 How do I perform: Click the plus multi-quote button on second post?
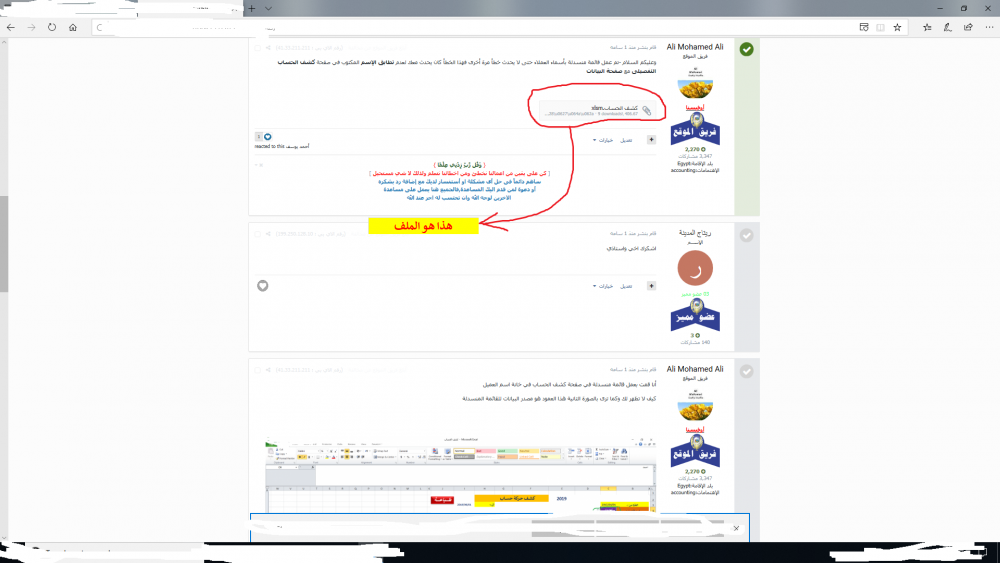tap(651, 286)
